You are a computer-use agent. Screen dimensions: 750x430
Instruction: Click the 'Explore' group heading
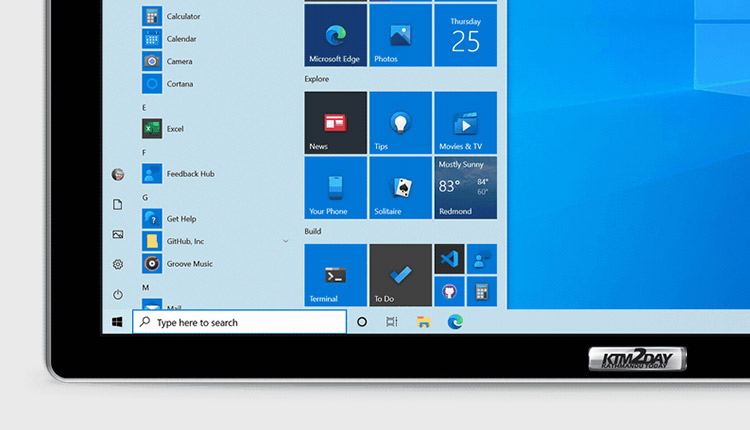click(317, 79)
